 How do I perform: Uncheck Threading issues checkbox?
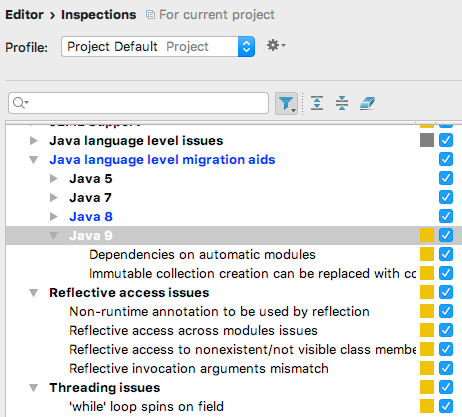click(446, 387)
